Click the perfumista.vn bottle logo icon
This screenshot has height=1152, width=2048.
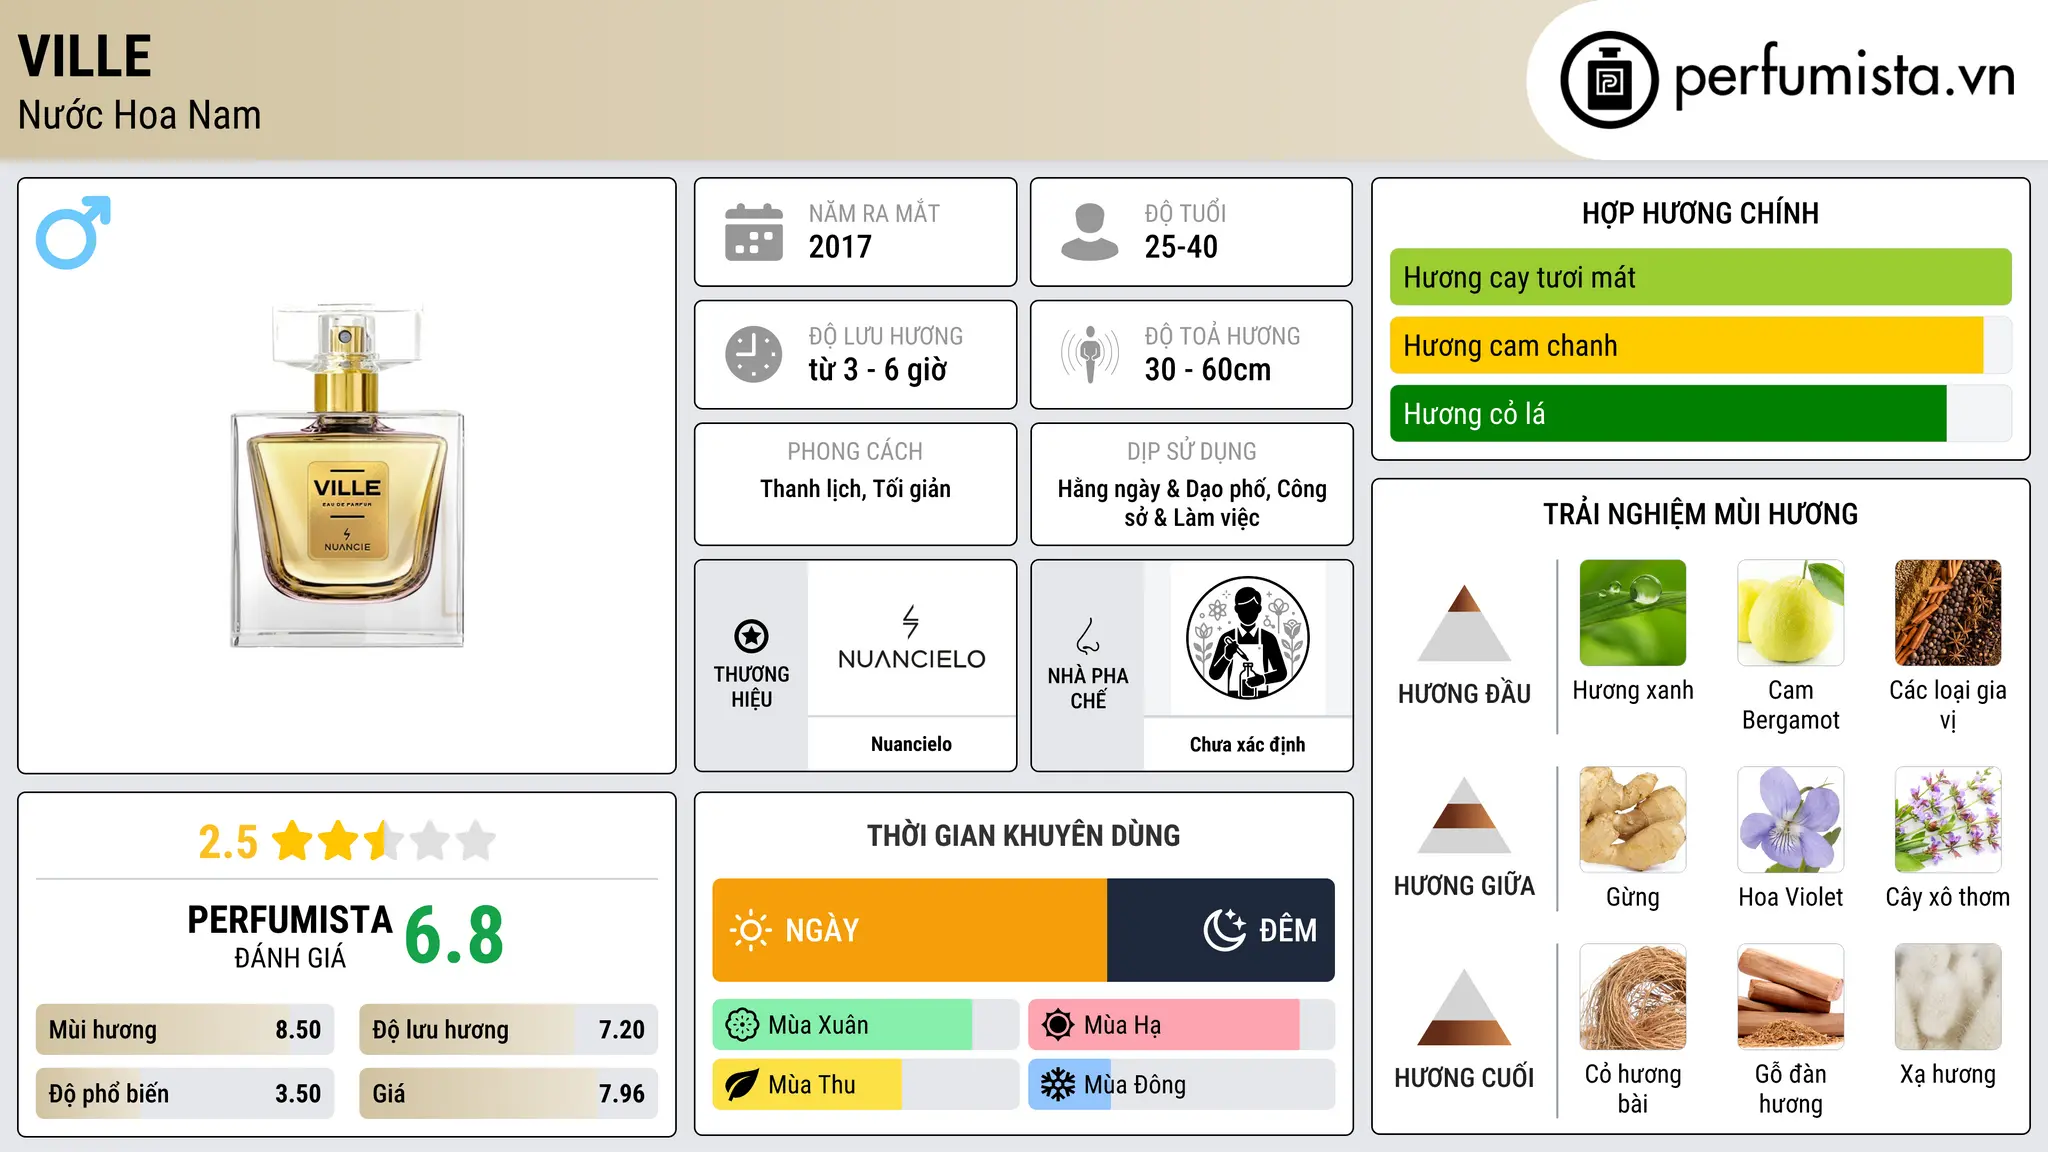(1609, 80)
